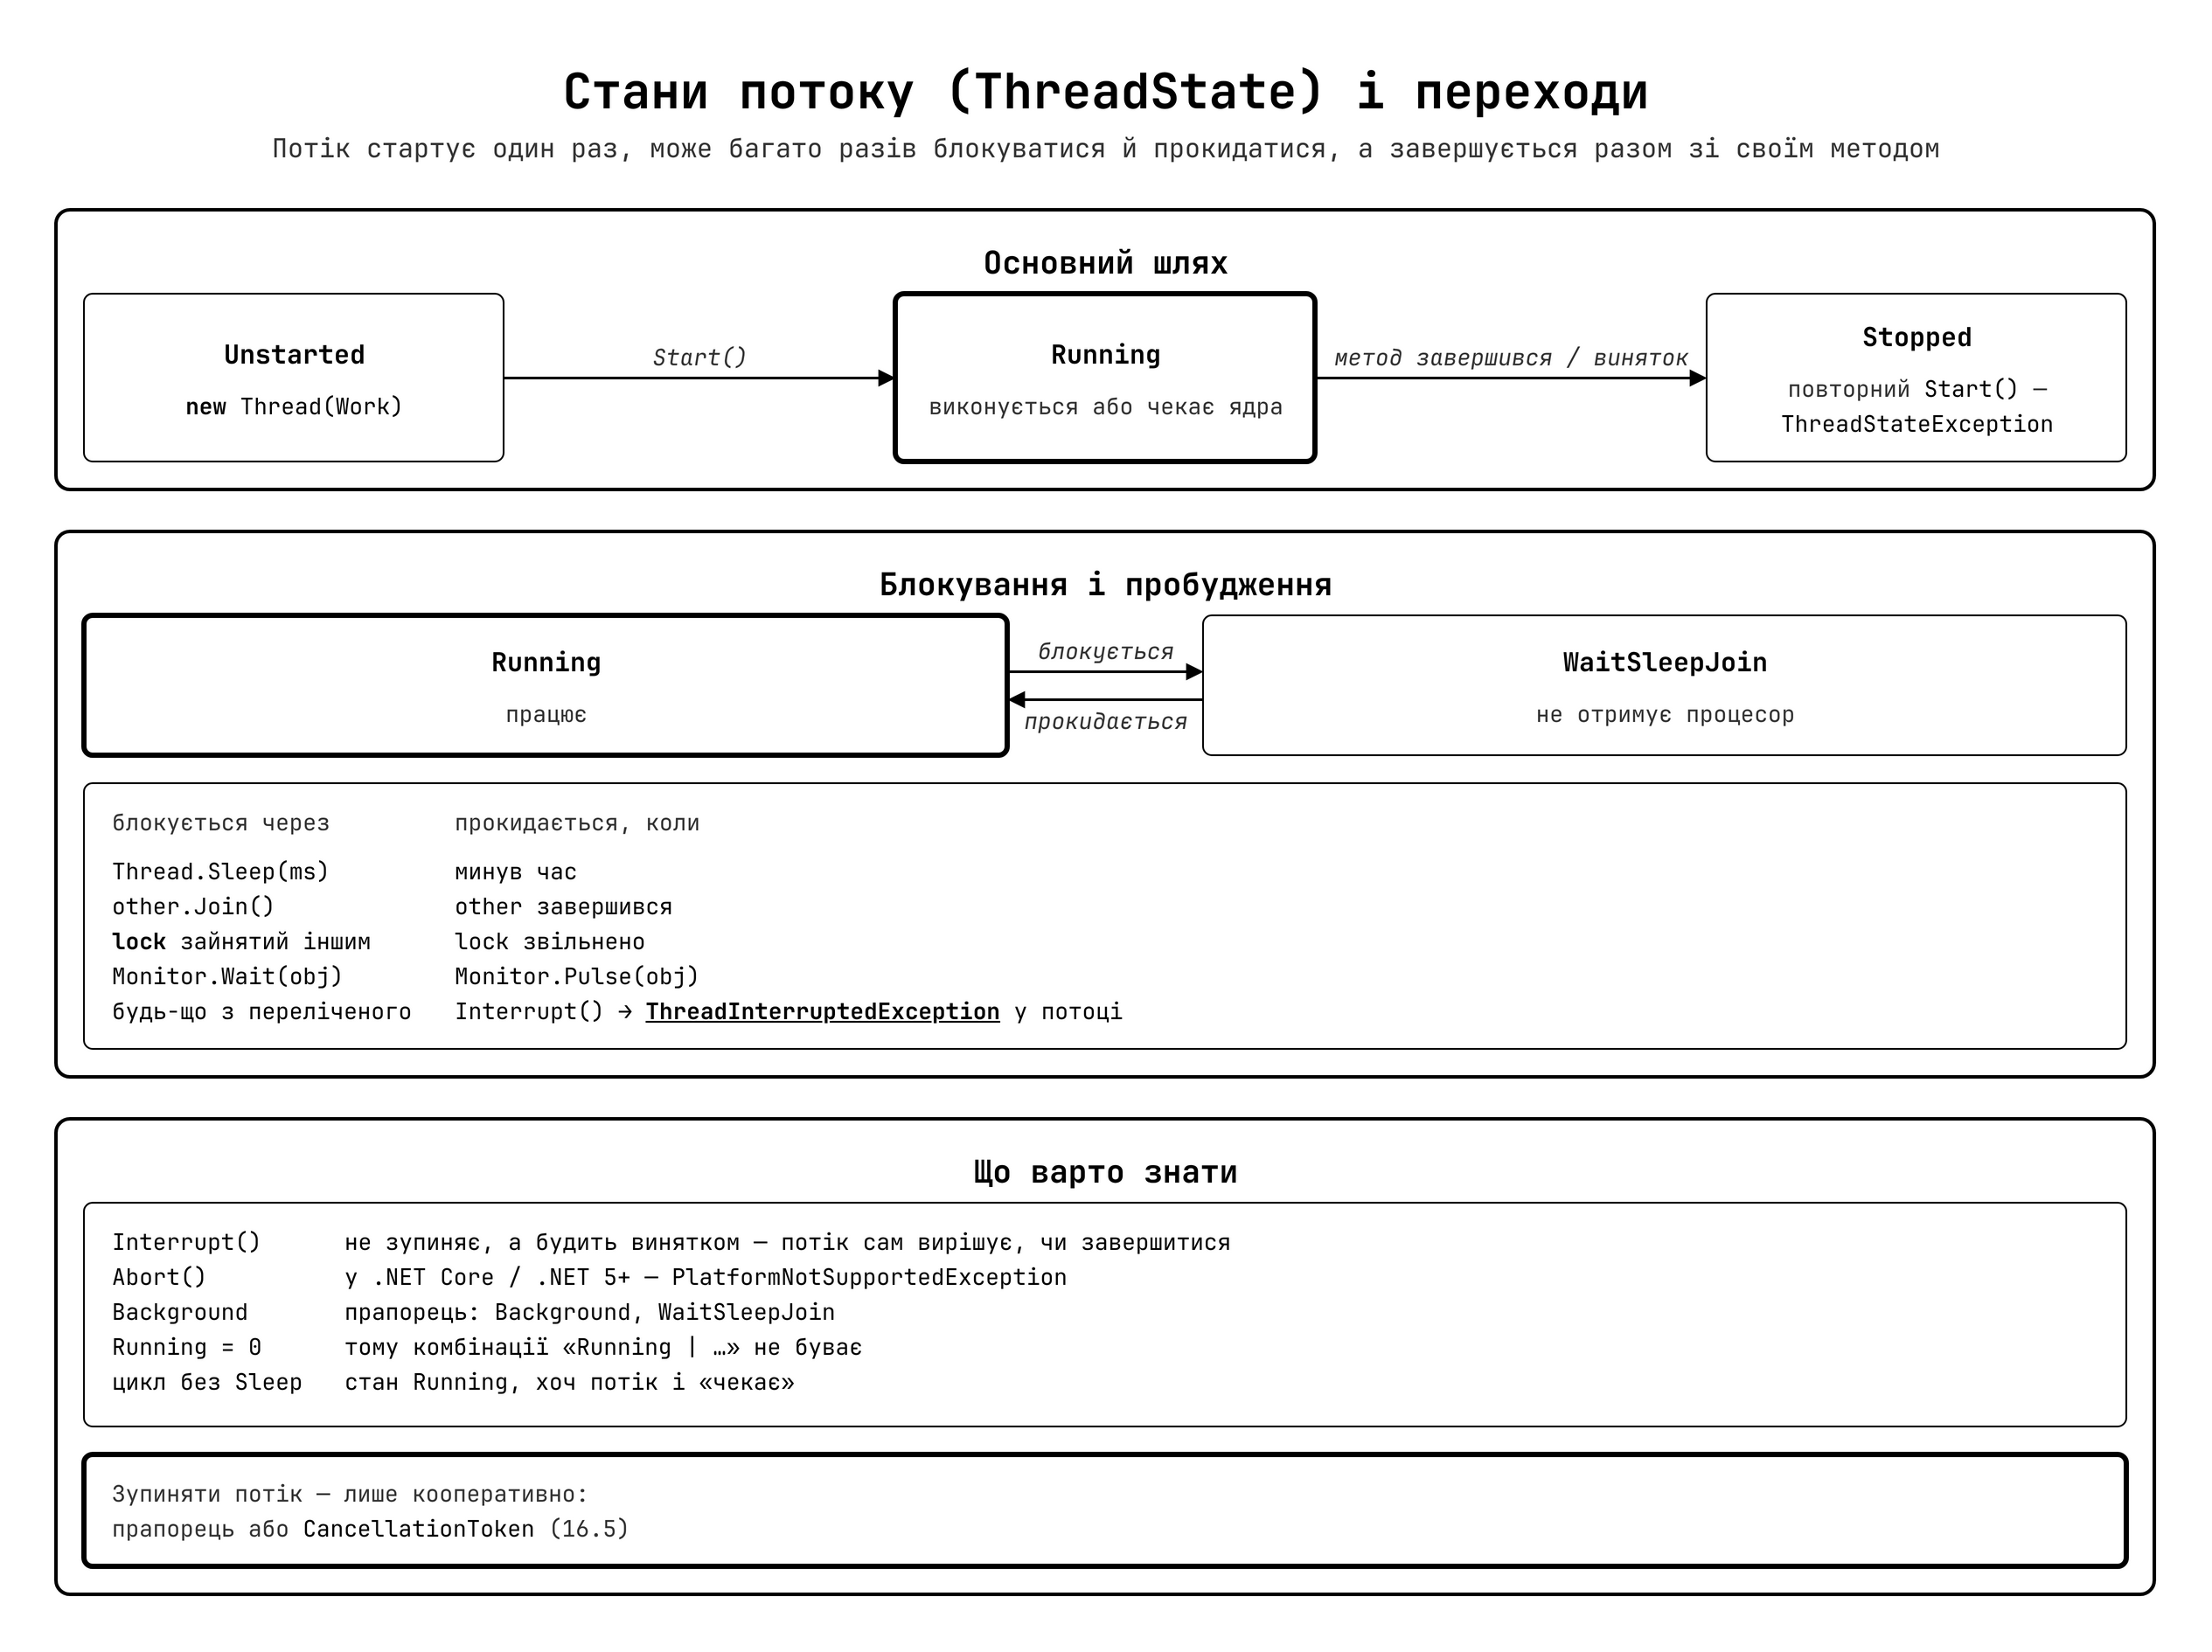2212x1652 pixels.
Task: Click the Running box «виконується або чекає ядра»
Action: pos(1105,377)
